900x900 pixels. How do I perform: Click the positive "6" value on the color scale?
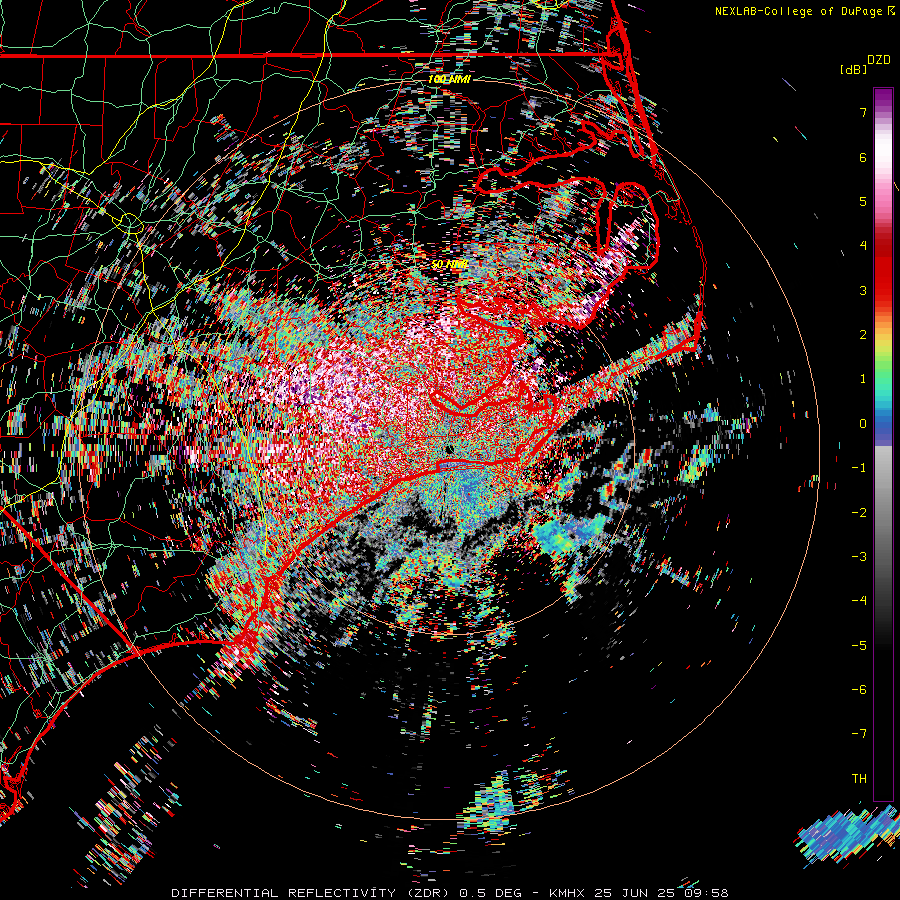(863, 157)
